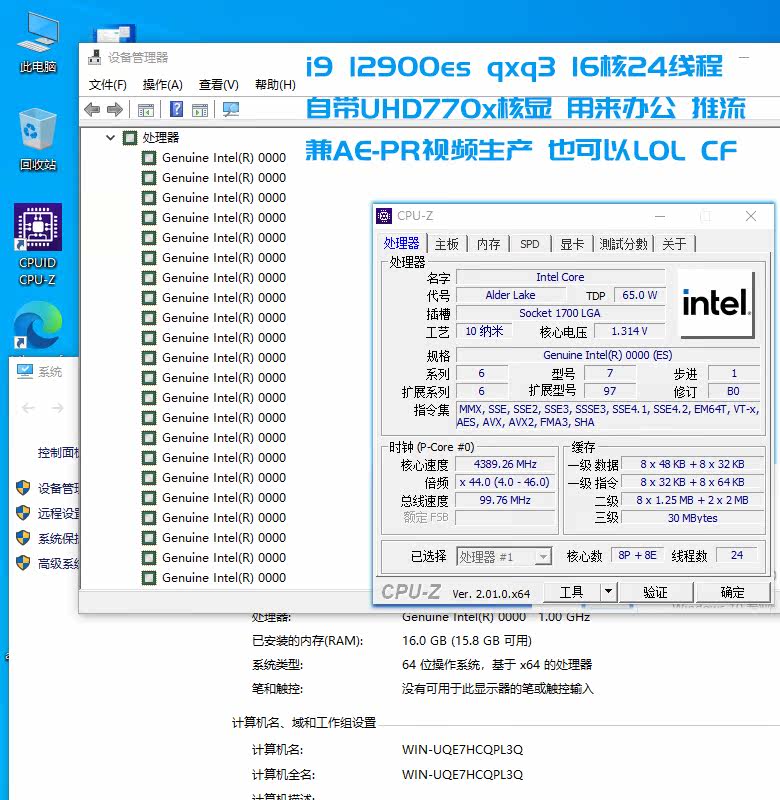
Task: Click the empty 额定 FSB field
Action: 505,518
